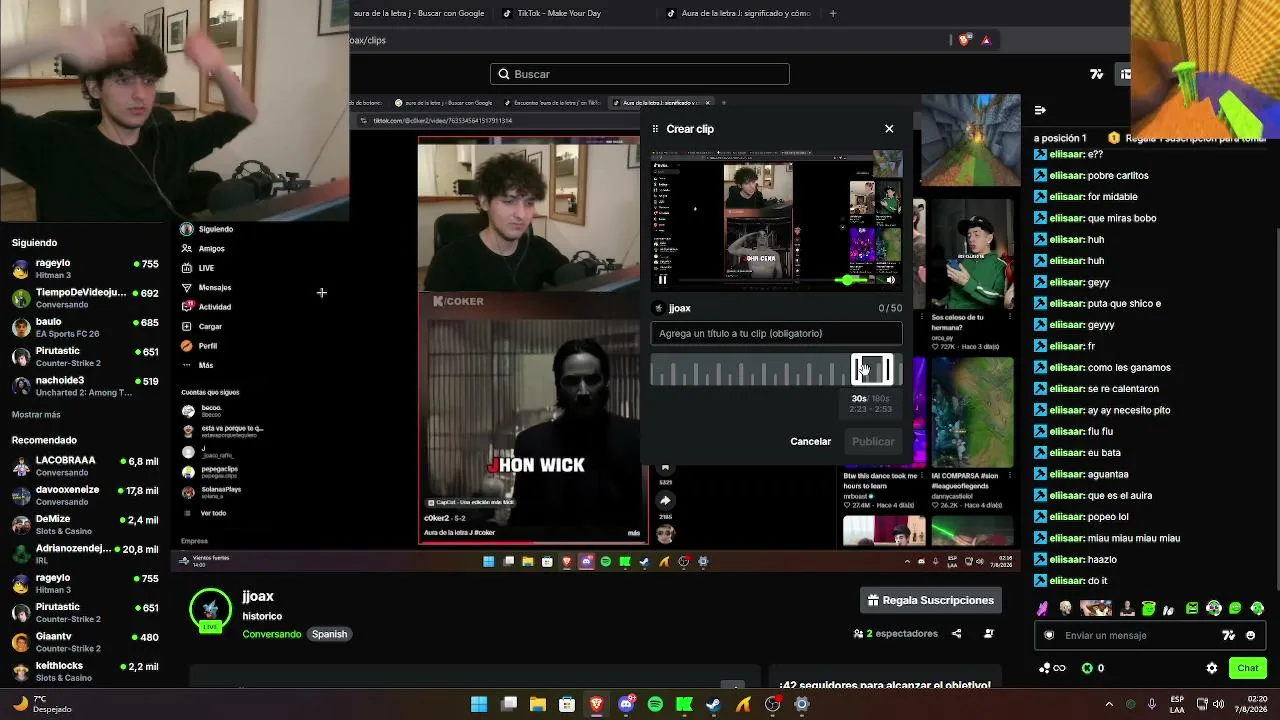The image size is (1280, 720).
Task: Open Microsoft Store from taskbar
Action: (x=567, y=704)
